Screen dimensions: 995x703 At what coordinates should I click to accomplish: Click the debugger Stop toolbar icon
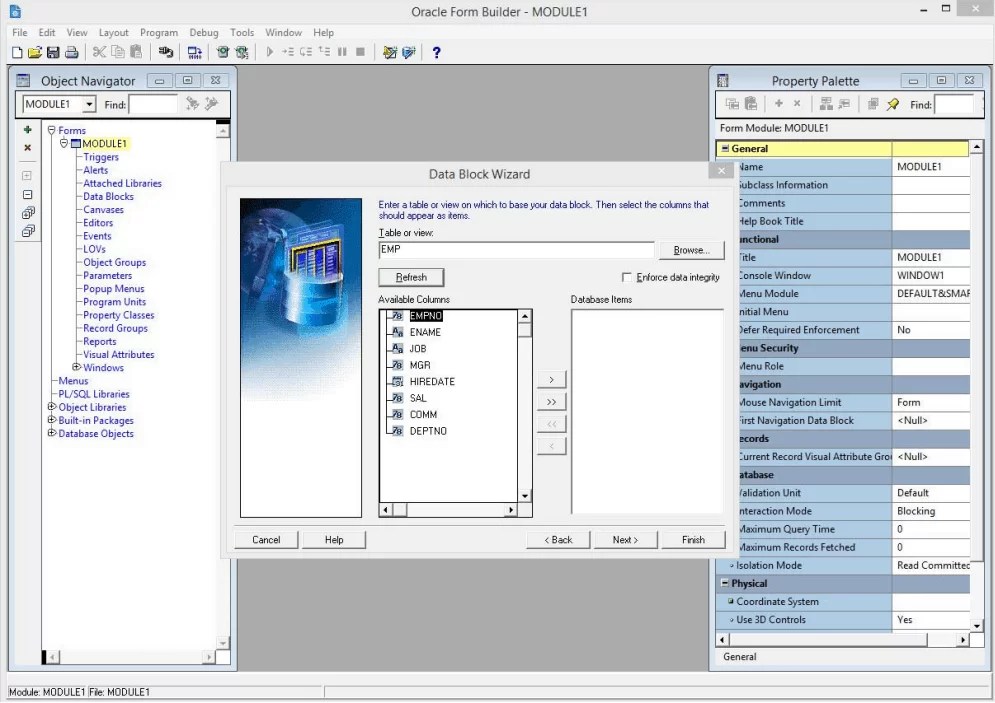pyautogui.click(x=360, y=52)
